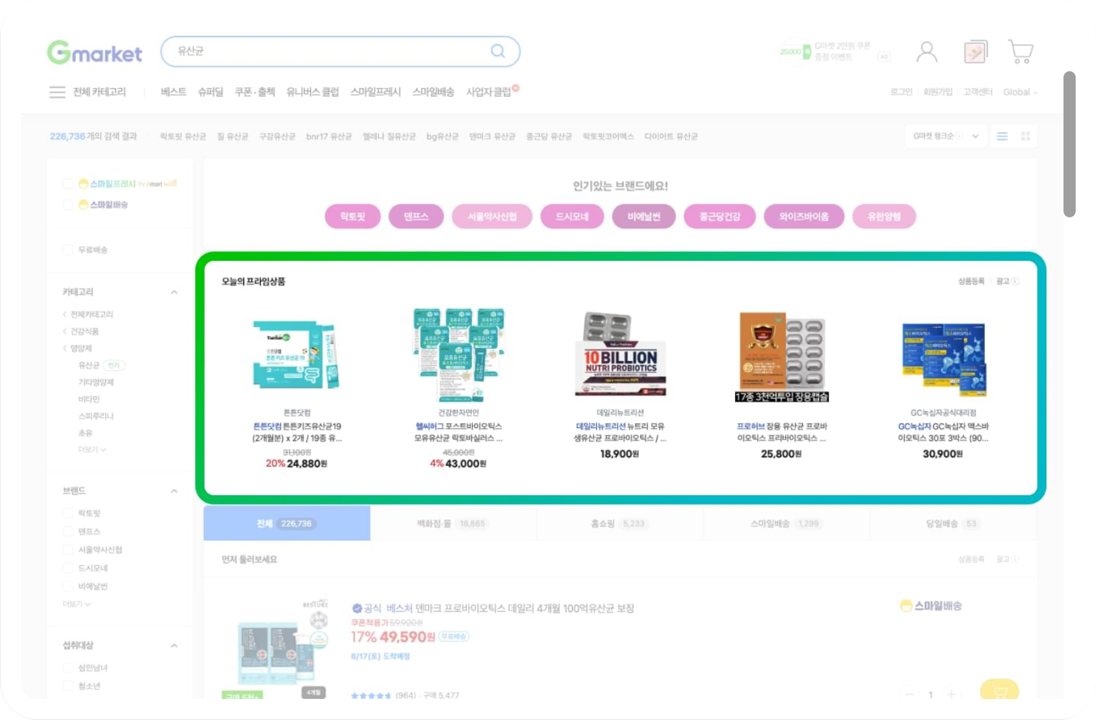Image resolution: width=1096 pixels, height=720 pixels.
Task: Expand 더보기 under the brand list
Action: (x=77, y=604)
